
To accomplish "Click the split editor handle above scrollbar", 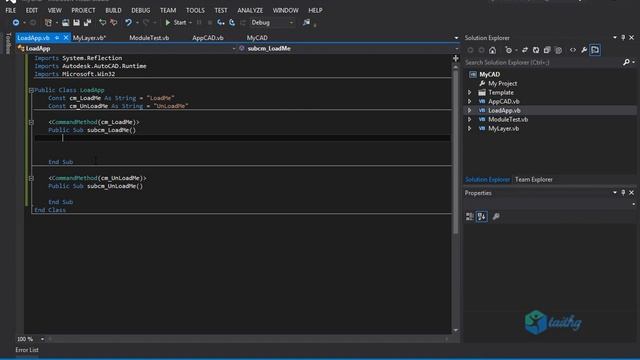I will click(x=456, y=58).
